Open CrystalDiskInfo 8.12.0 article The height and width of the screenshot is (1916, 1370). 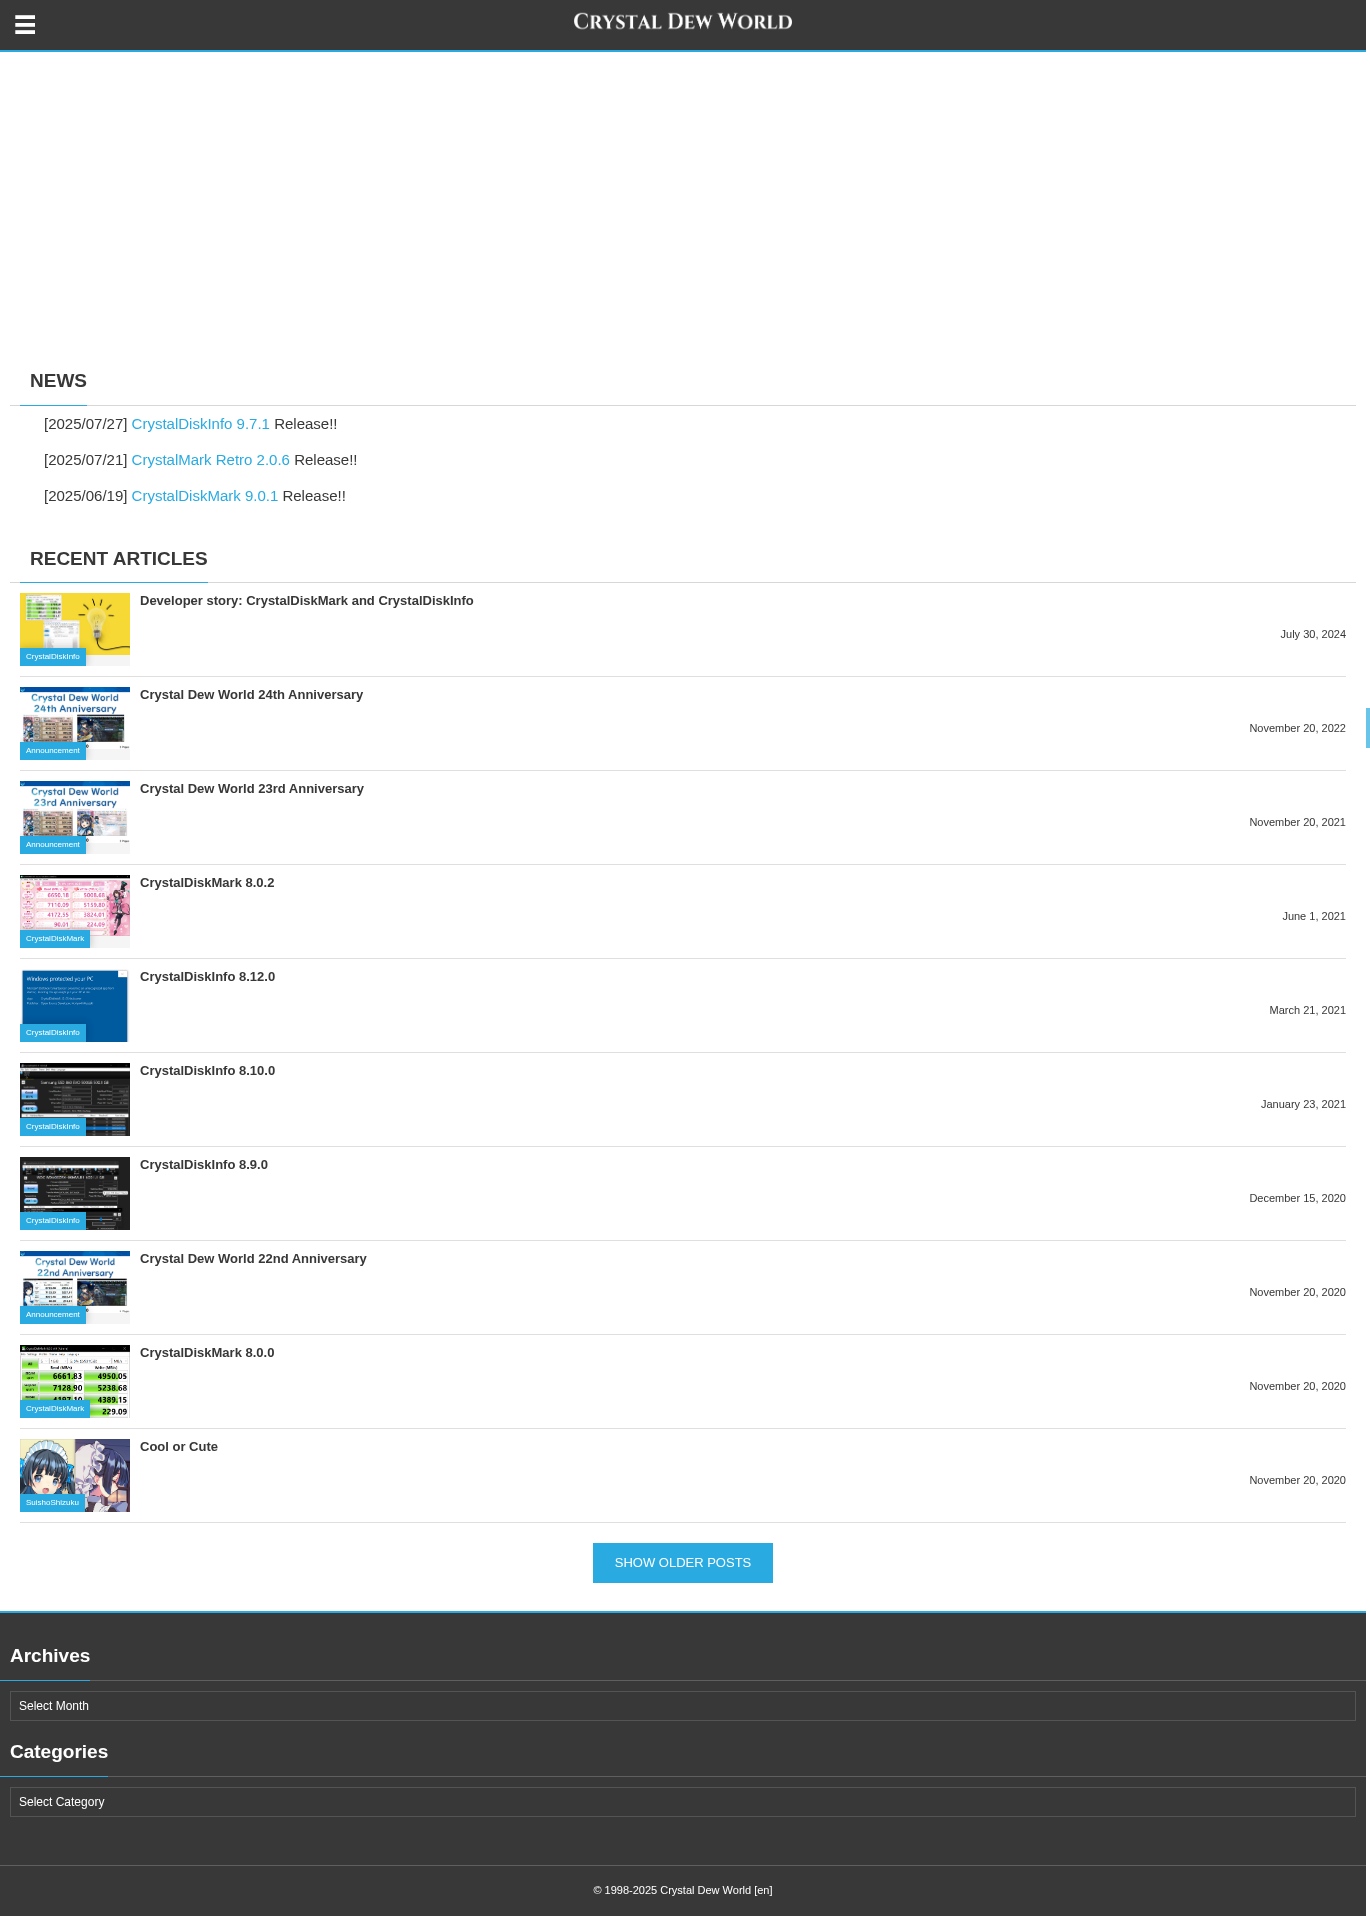tap(207, 977)
